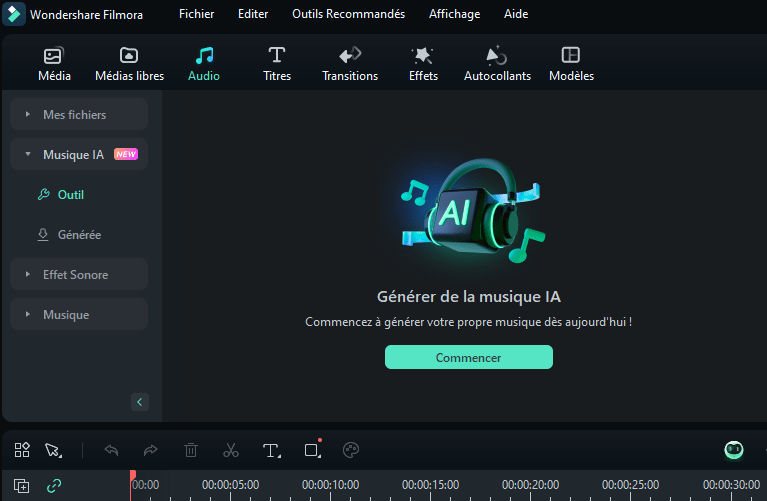Open the Effets tab

pos(423,64)
